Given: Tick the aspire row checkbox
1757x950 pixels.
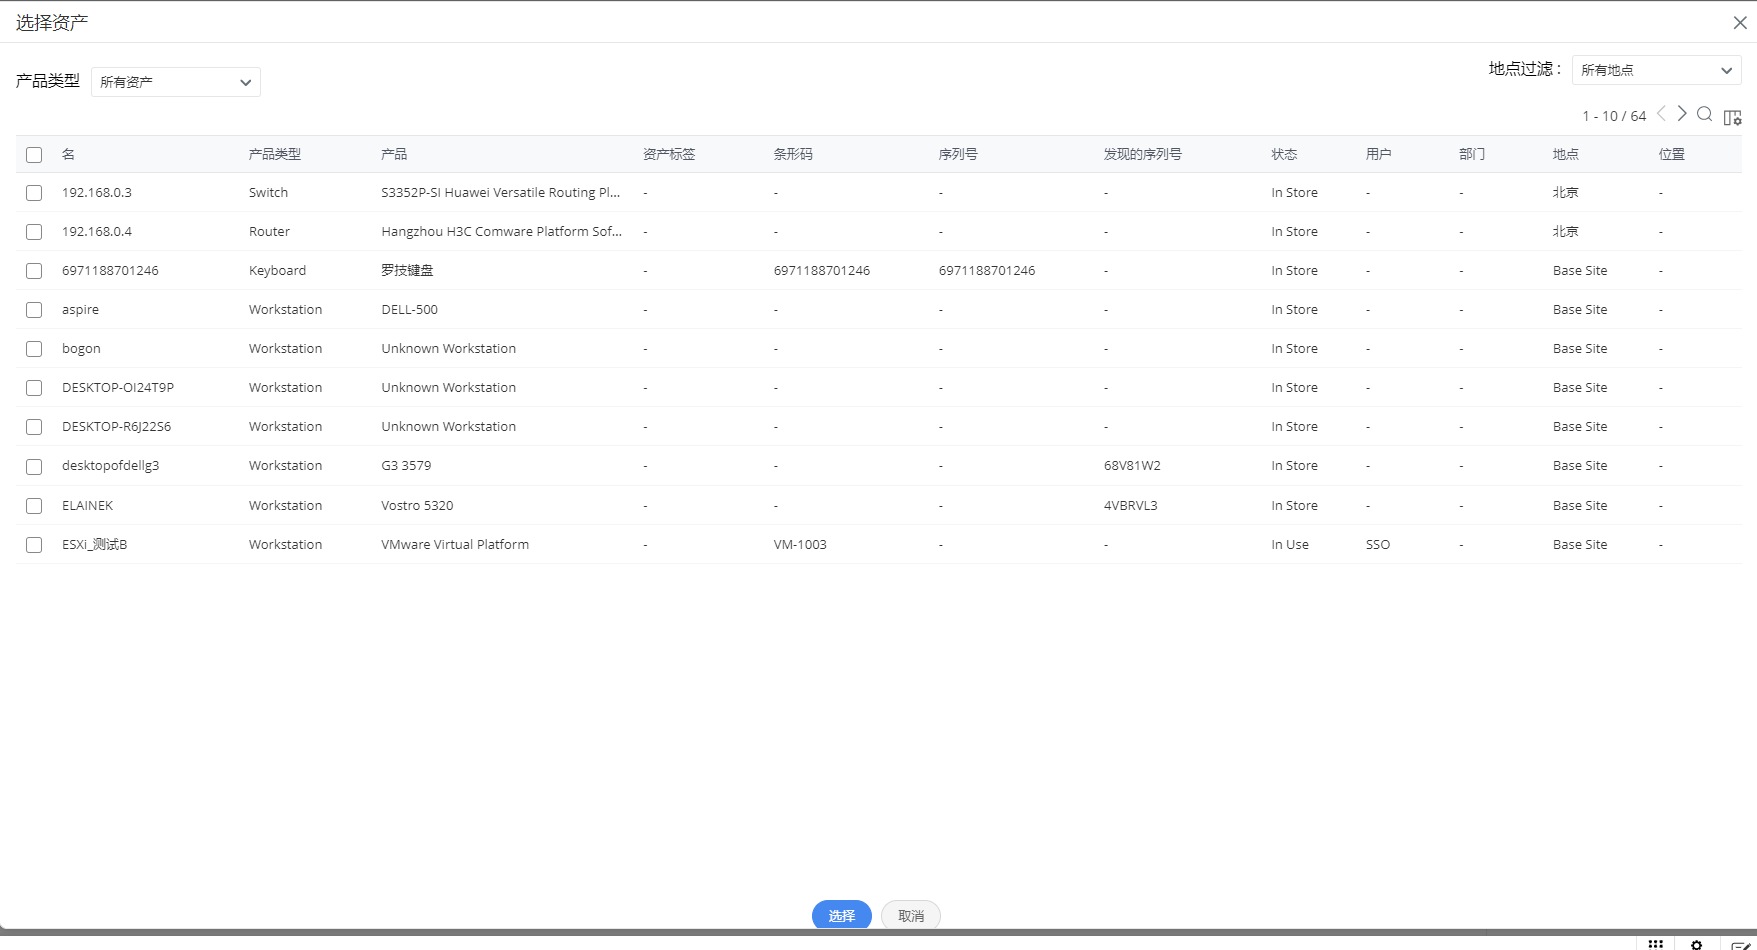Looking at the screenshot, I should [34, 310].
